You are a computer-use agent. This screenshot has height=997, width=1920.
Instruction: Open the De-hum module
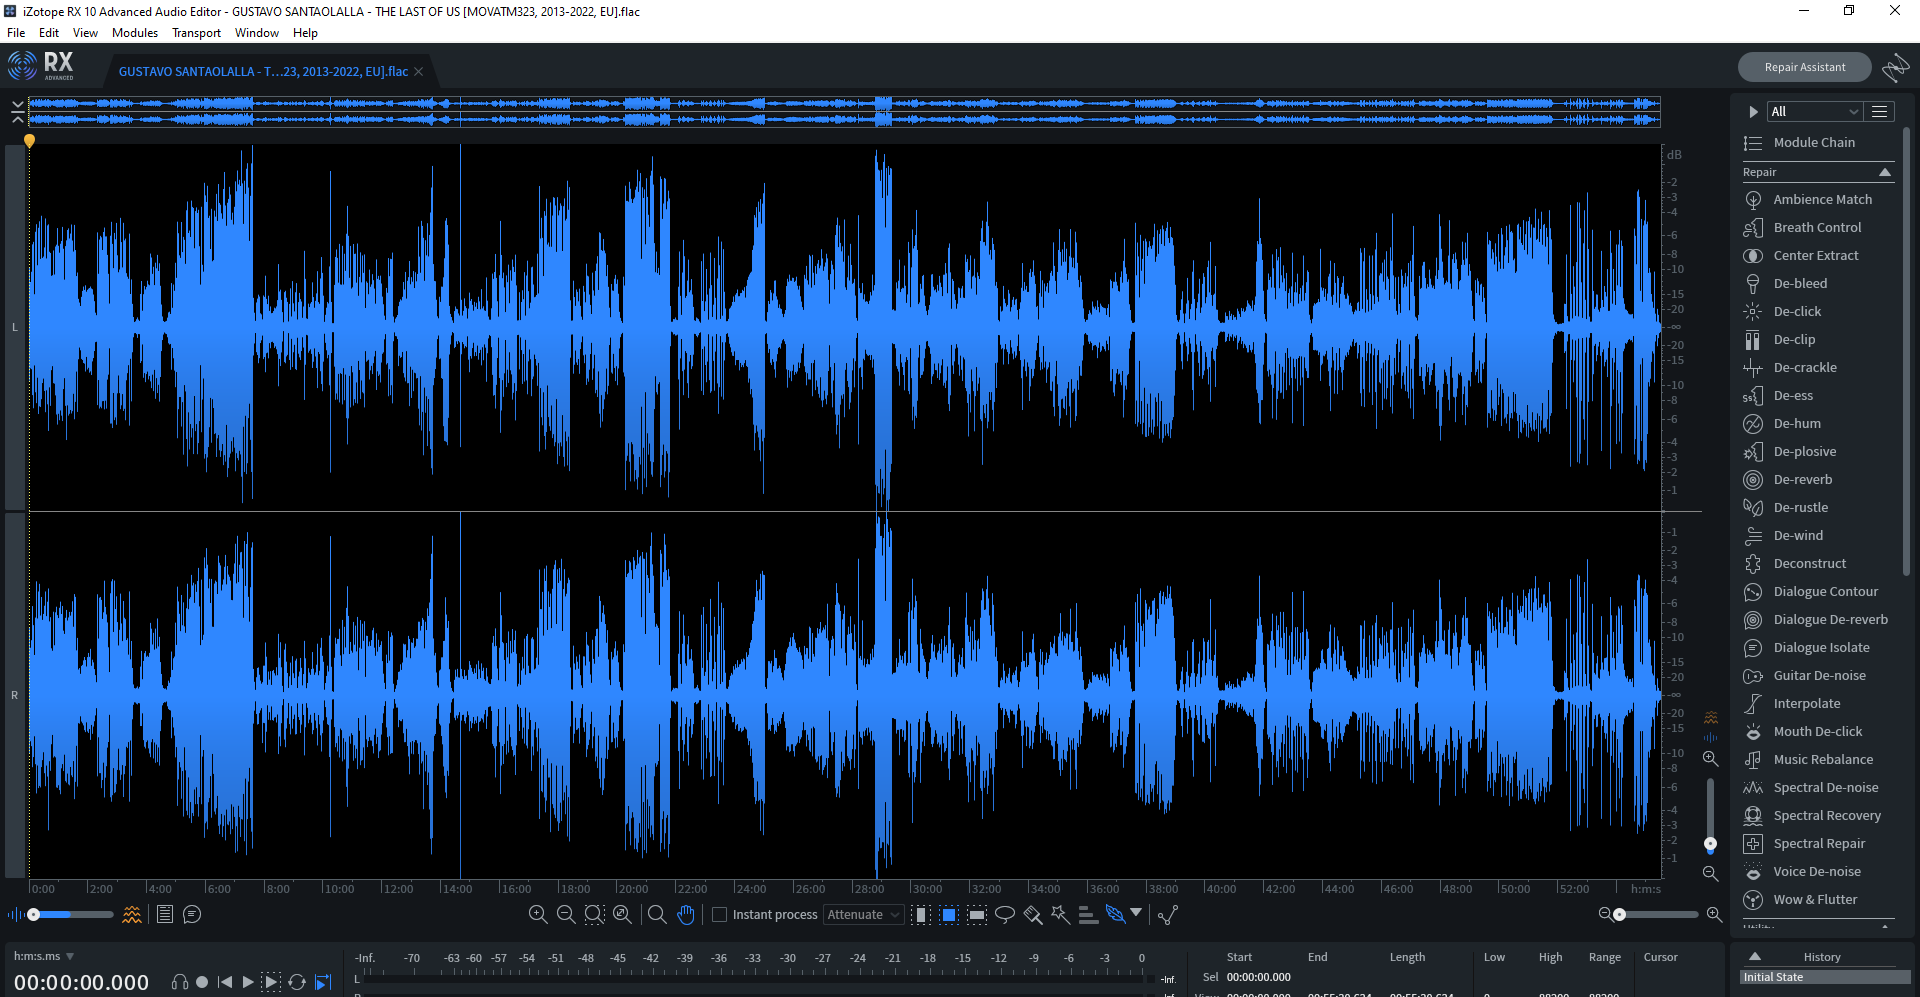[x=1795, y=423]
